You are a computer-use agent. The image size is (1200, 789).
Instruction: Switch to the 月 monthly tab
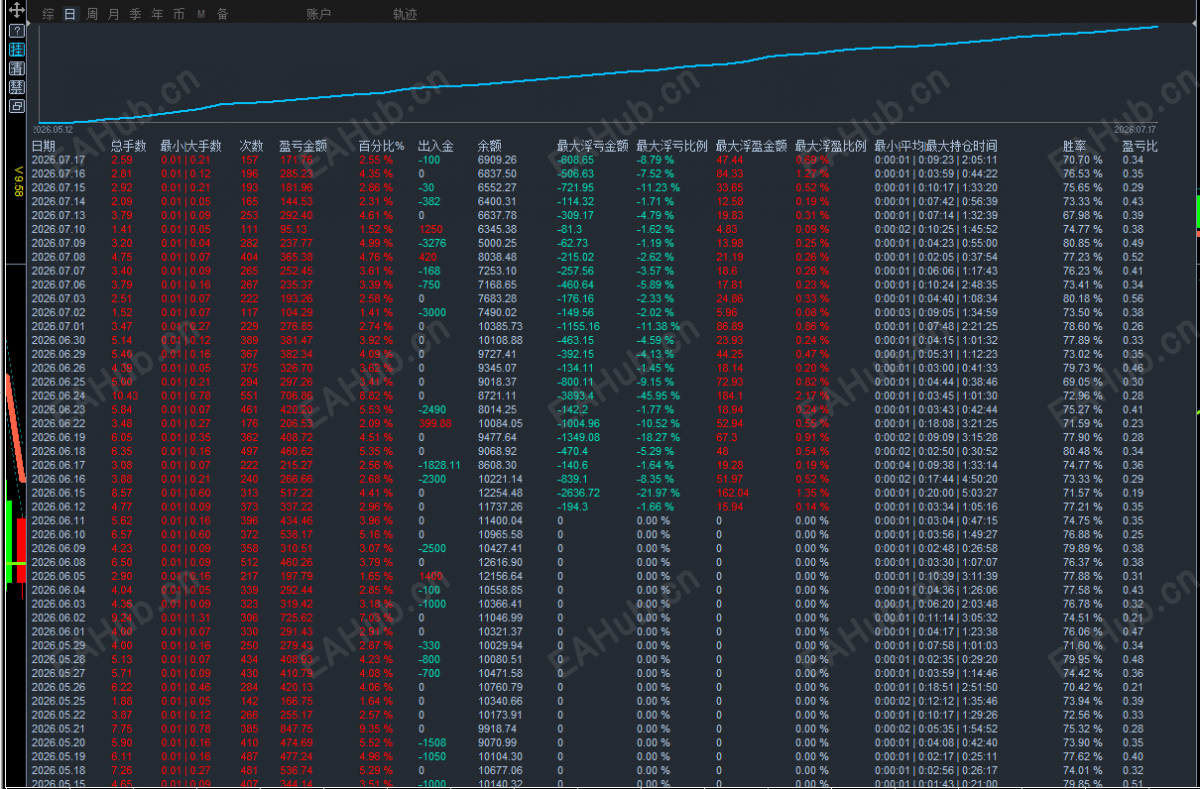click(113, 14)
